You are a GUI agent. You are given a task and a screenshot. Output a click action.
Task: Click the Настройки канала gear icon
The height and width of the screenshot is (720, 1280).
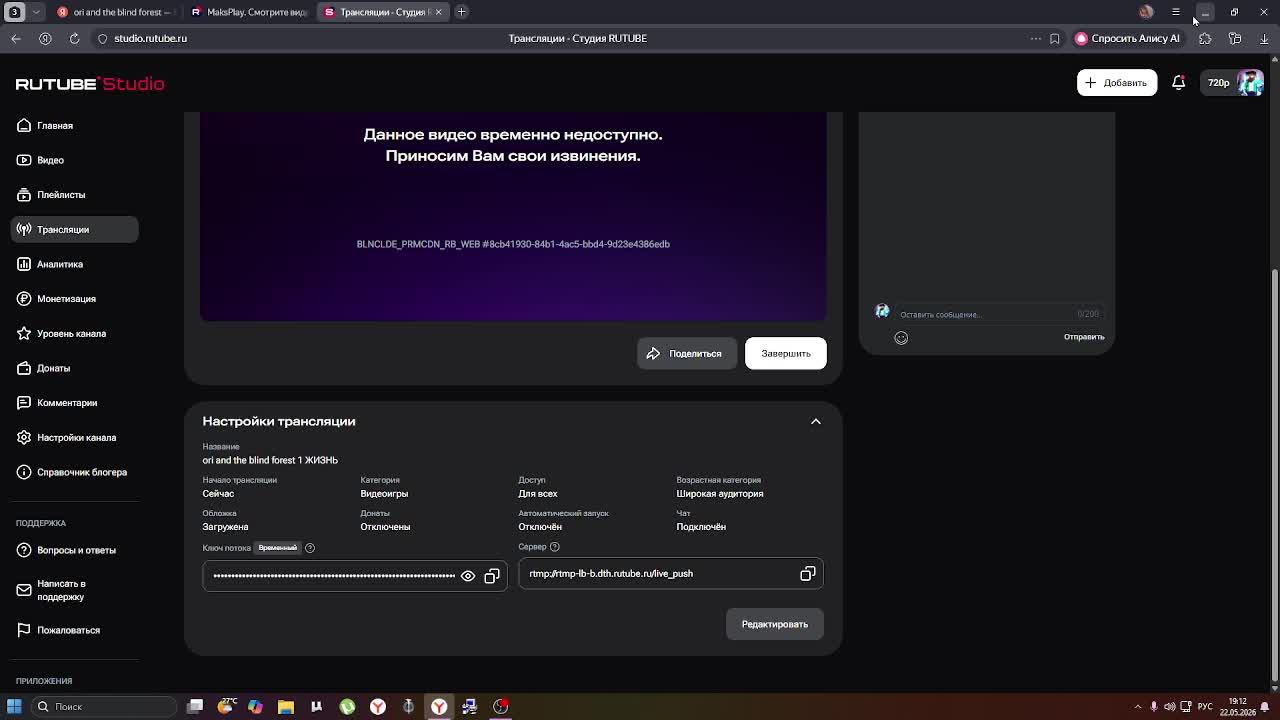pyautogui.click(x=24, y=437)
